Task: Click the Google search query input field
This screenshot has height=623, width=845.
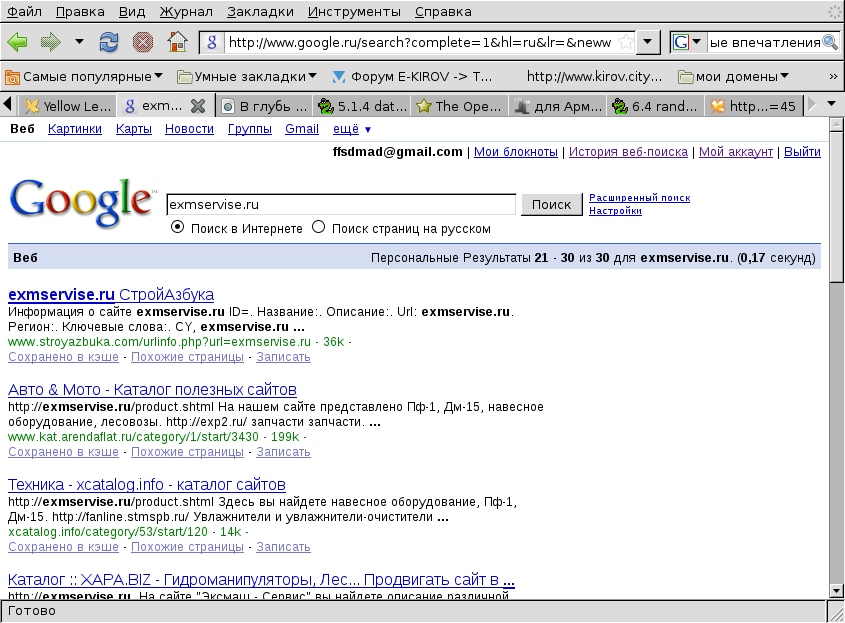Action: pyautogui.click(x=340, y=204)
